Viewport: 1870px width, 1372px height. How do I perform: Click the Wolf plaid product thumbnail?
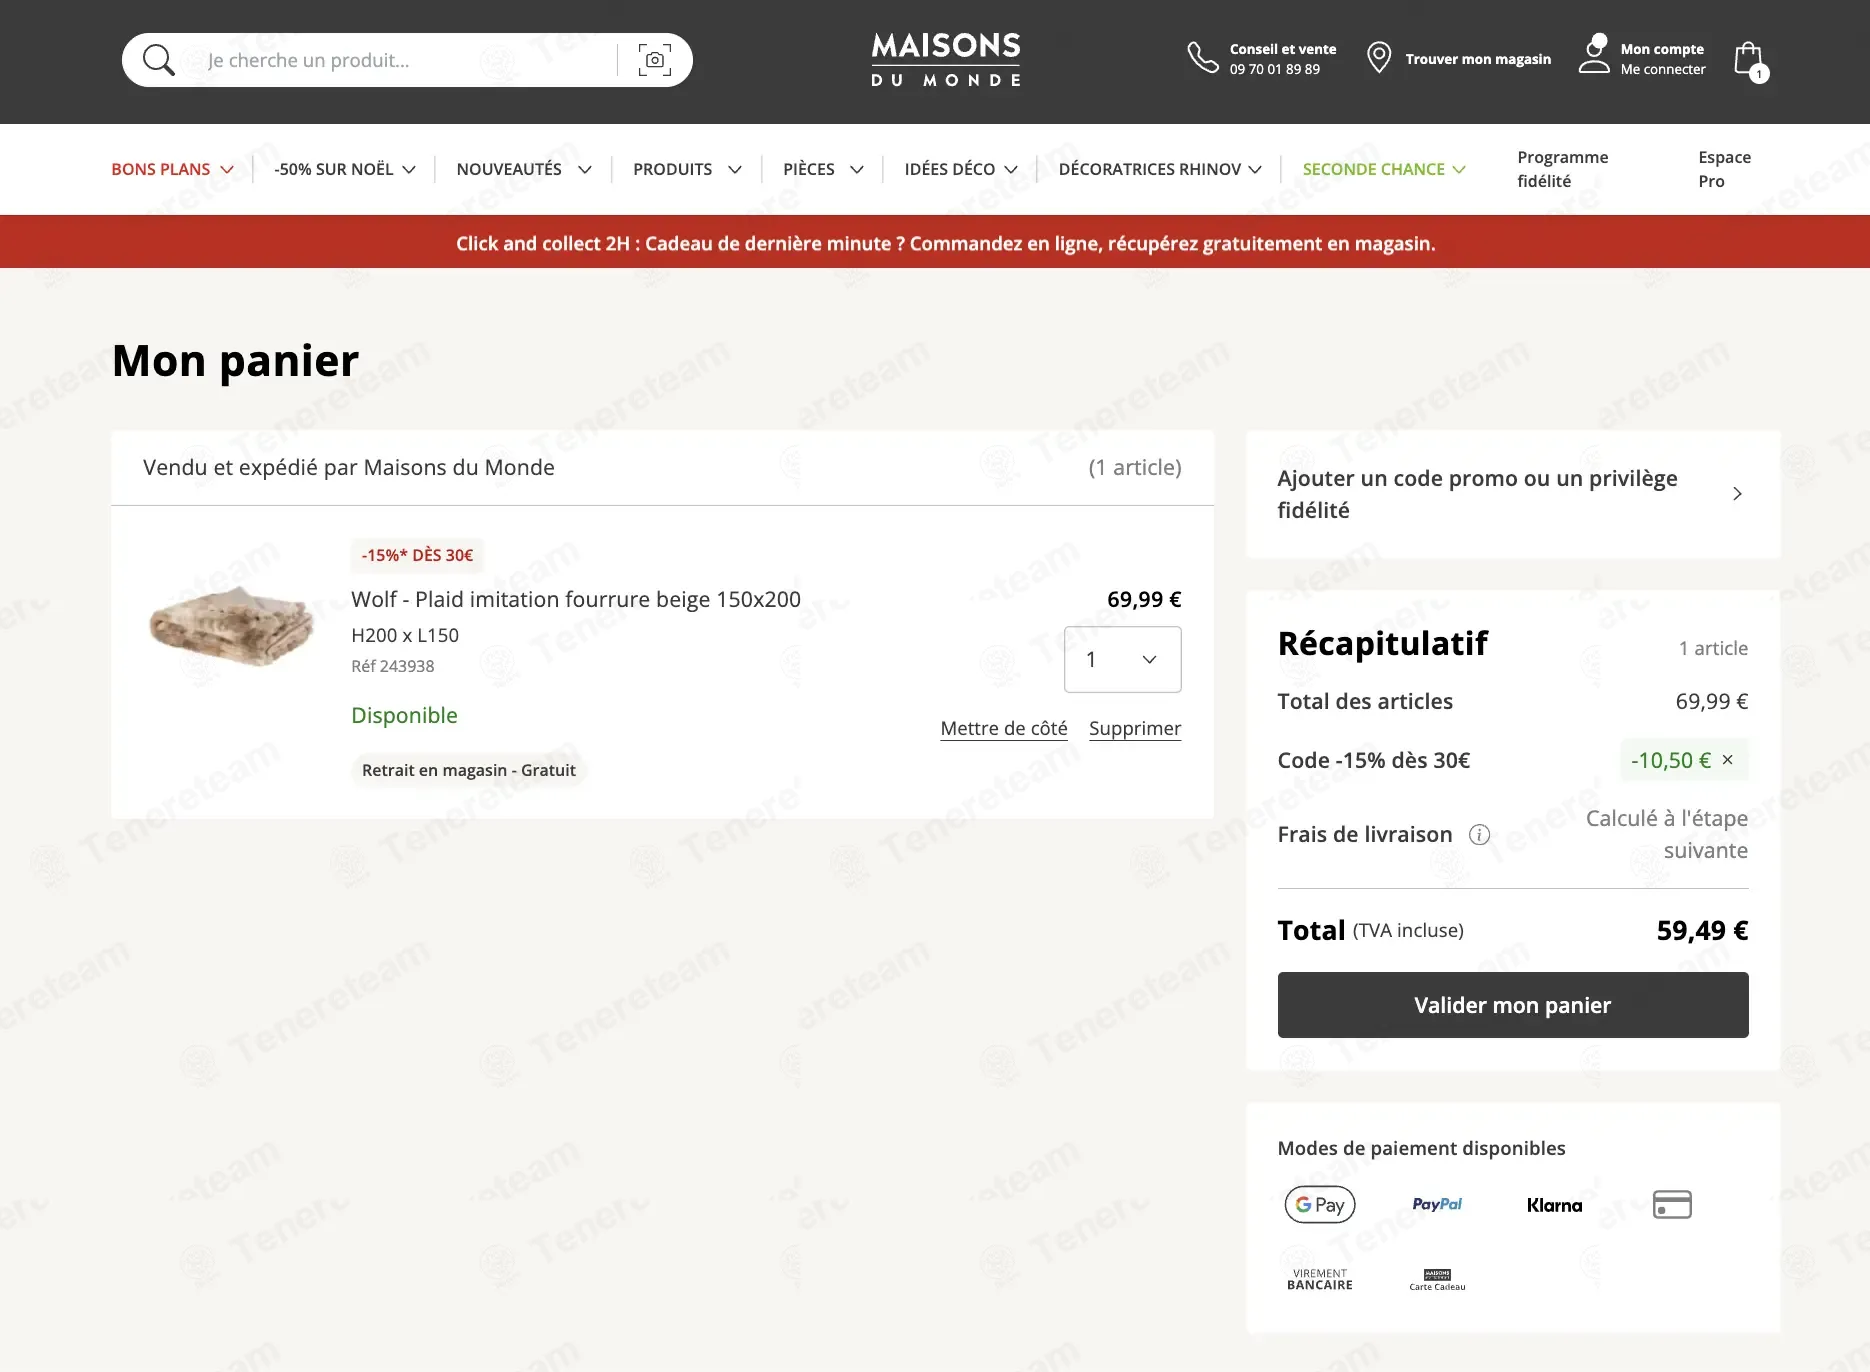231,626
